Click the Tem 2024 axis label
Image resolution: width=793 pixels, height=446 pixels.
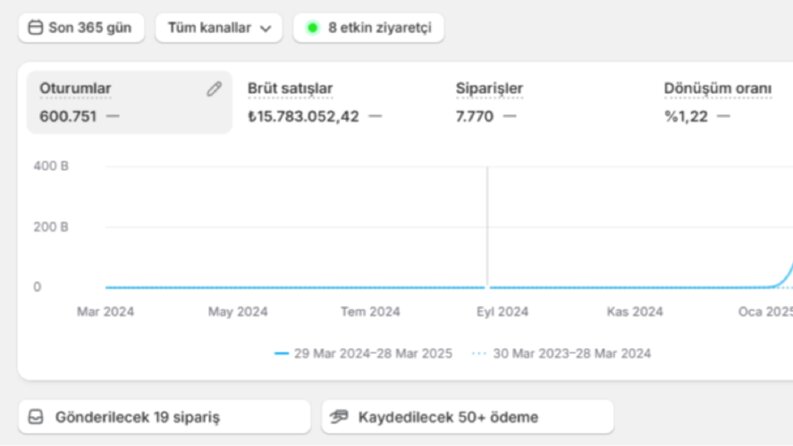click(x=370, y=311)
